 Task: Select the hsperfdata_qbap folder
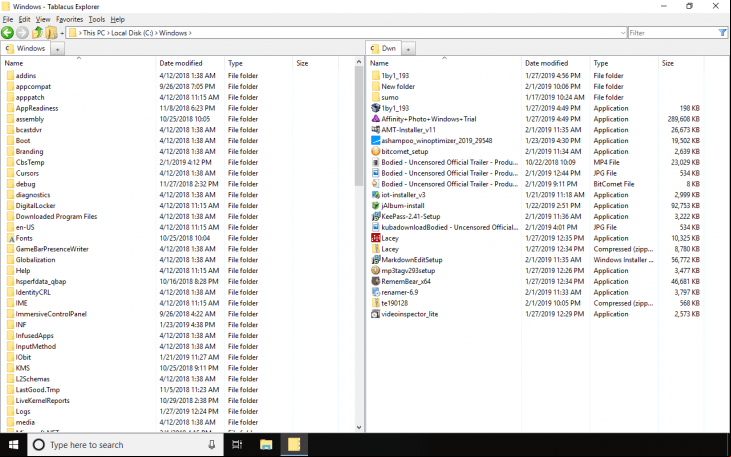coord(41,282)
